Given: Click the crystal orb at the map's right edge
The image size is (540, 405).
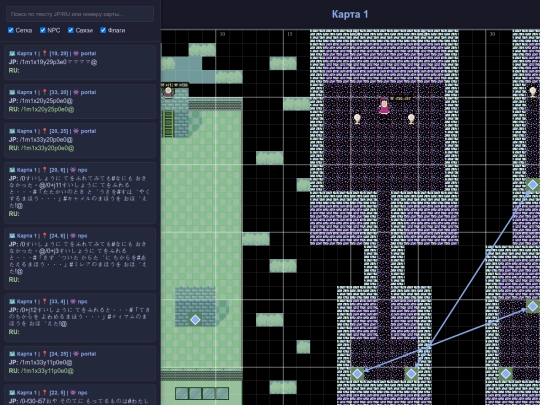Looking at the screenshot, I should pos(533,92).
